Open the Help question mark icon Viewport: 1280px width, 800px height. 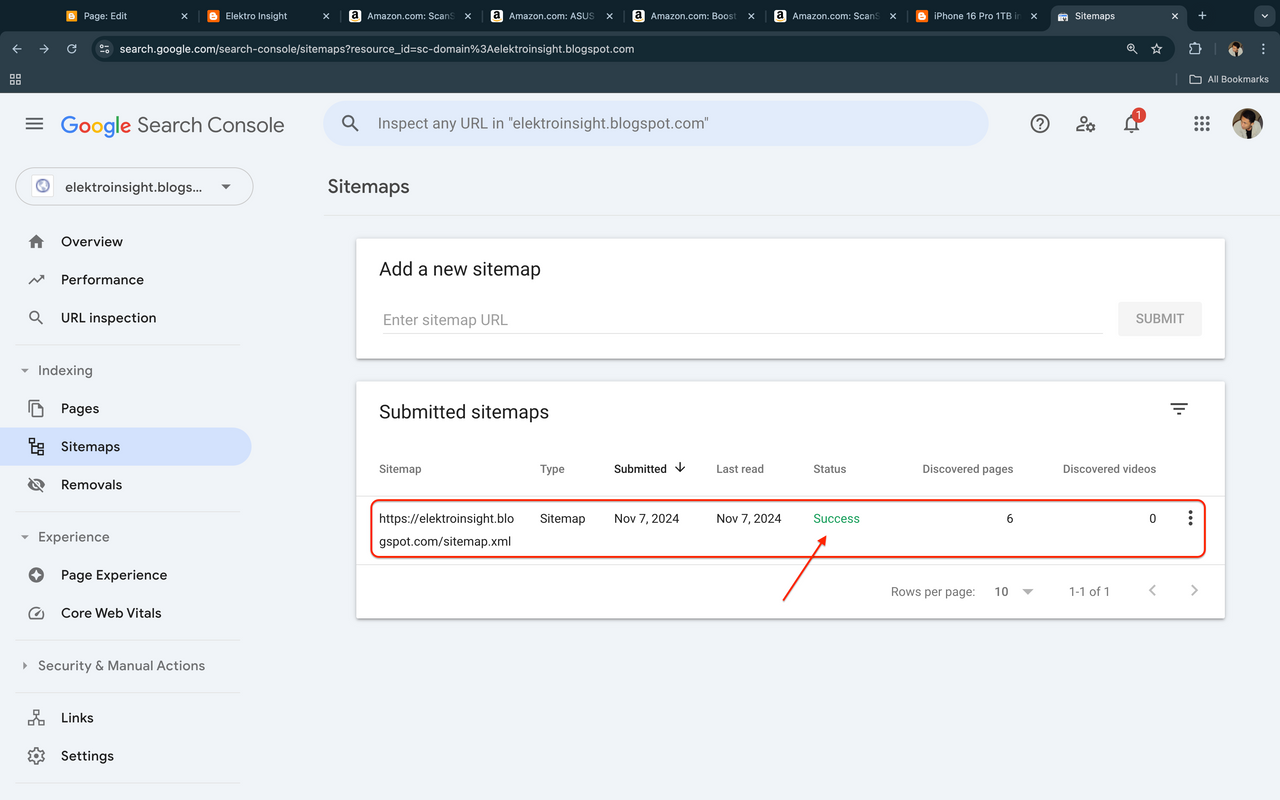(1040, 124)
